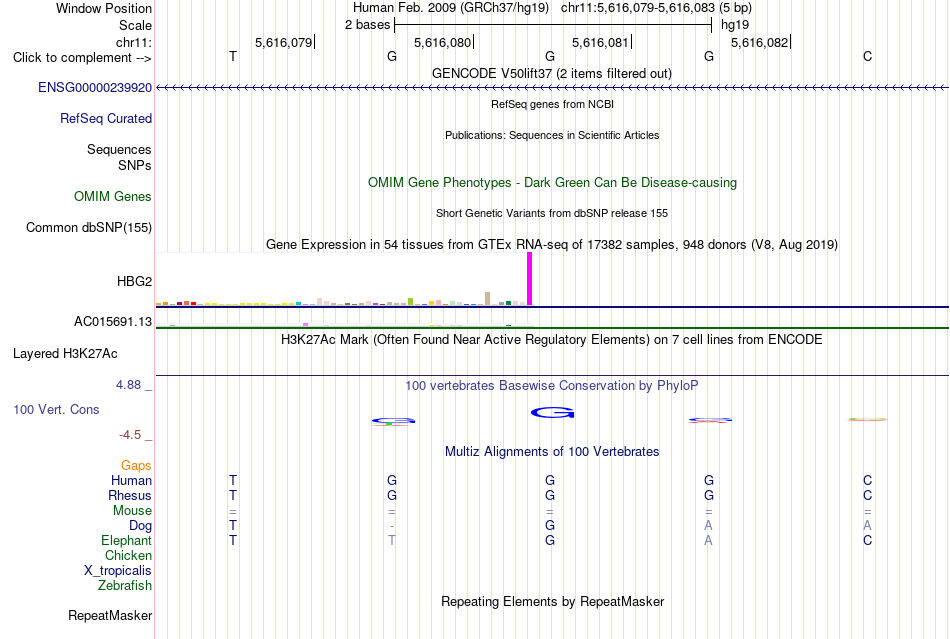Click the H3K27Ac Mark ENCODE track title
The width and height of the screenshot is (950, 639).
[552, 339]
